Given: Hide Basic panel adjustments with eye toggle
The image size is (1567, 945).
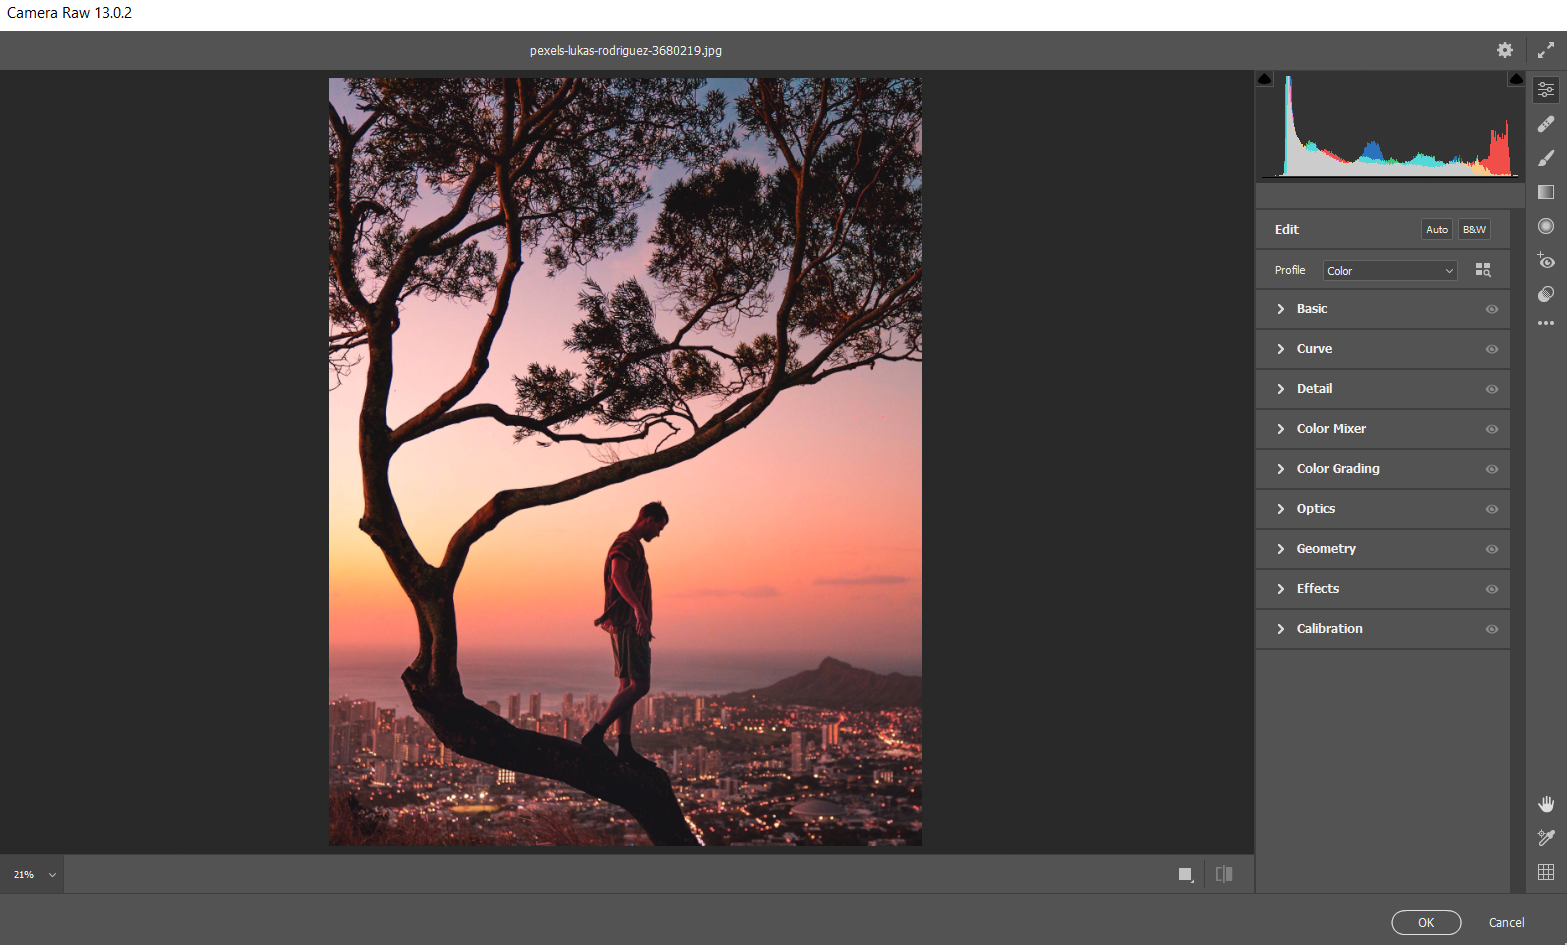Looking at the screenshot, I should point(1491,308).
